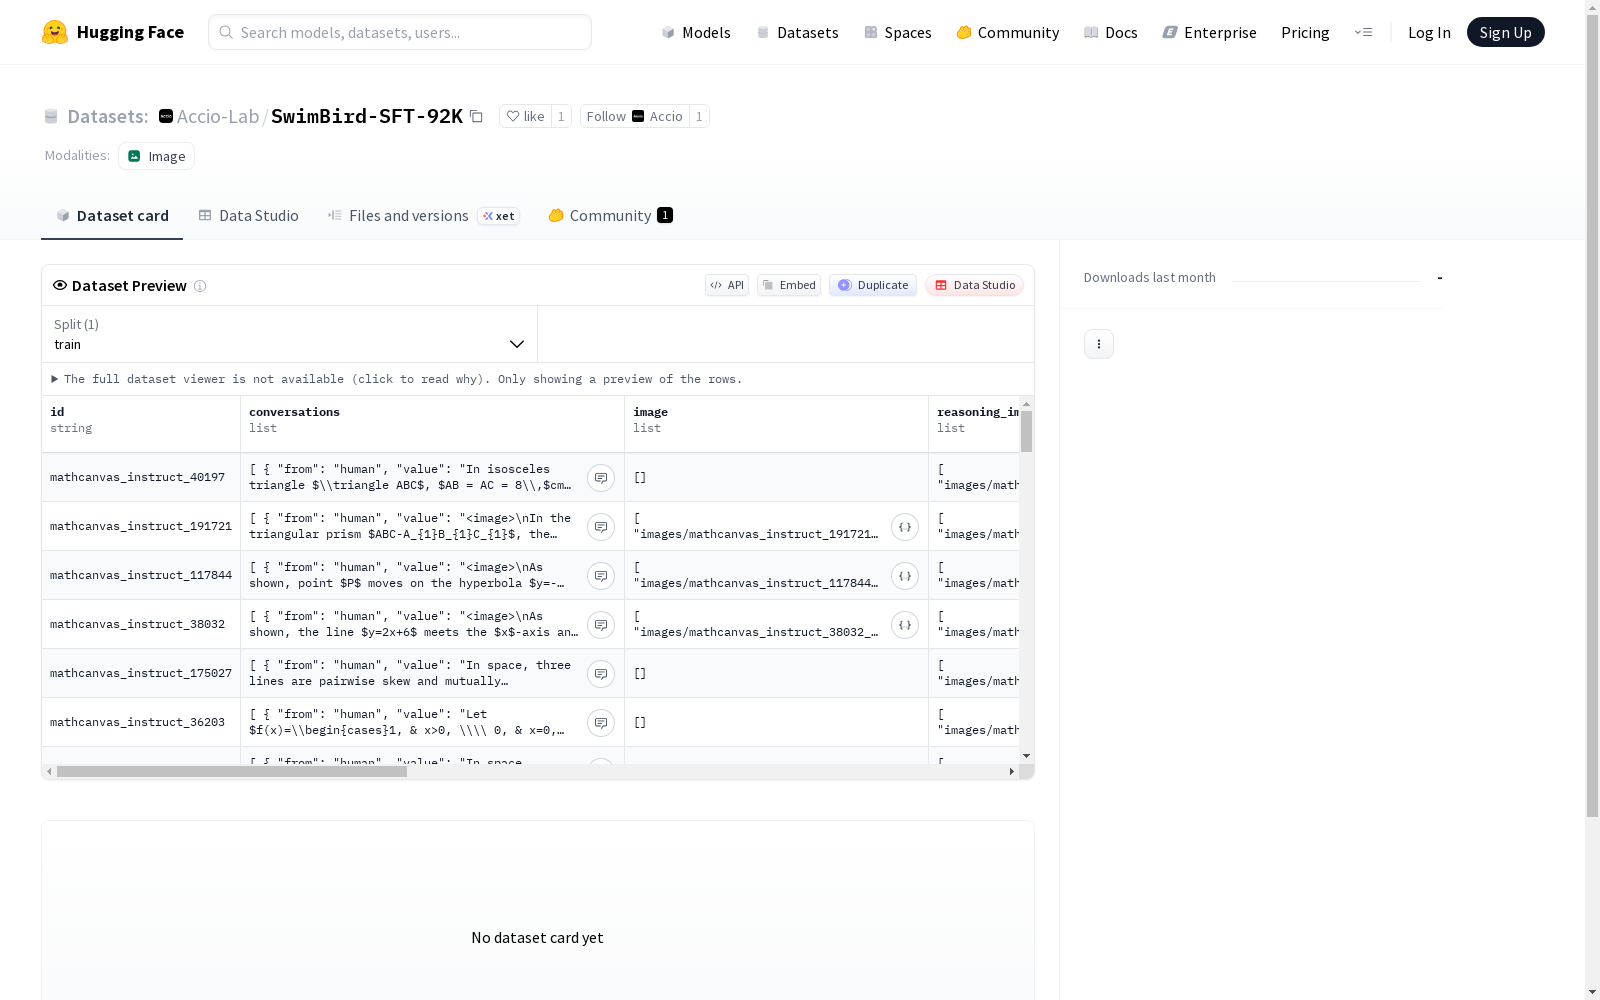This screenshot has height=1000, width=1600.
Task: Open the Pricing page
Action: pos(1305,33)
